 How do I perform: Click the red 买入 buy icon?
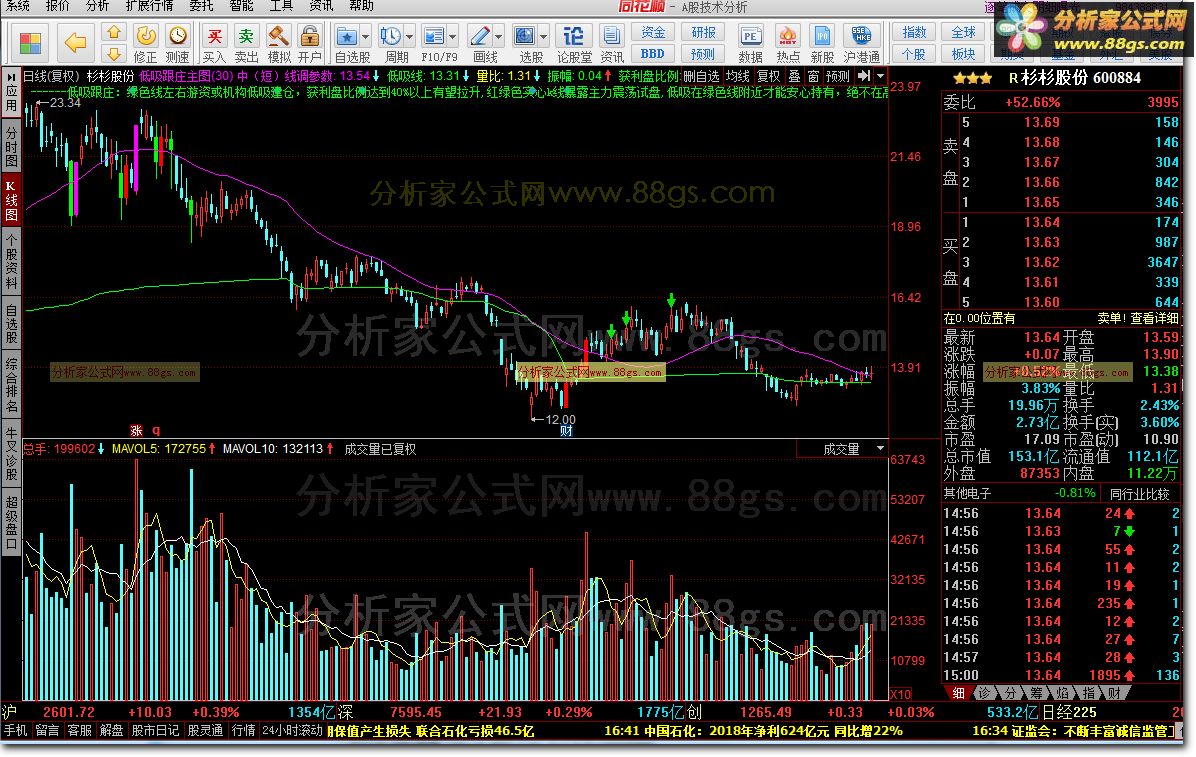click(x=214, y=36)
